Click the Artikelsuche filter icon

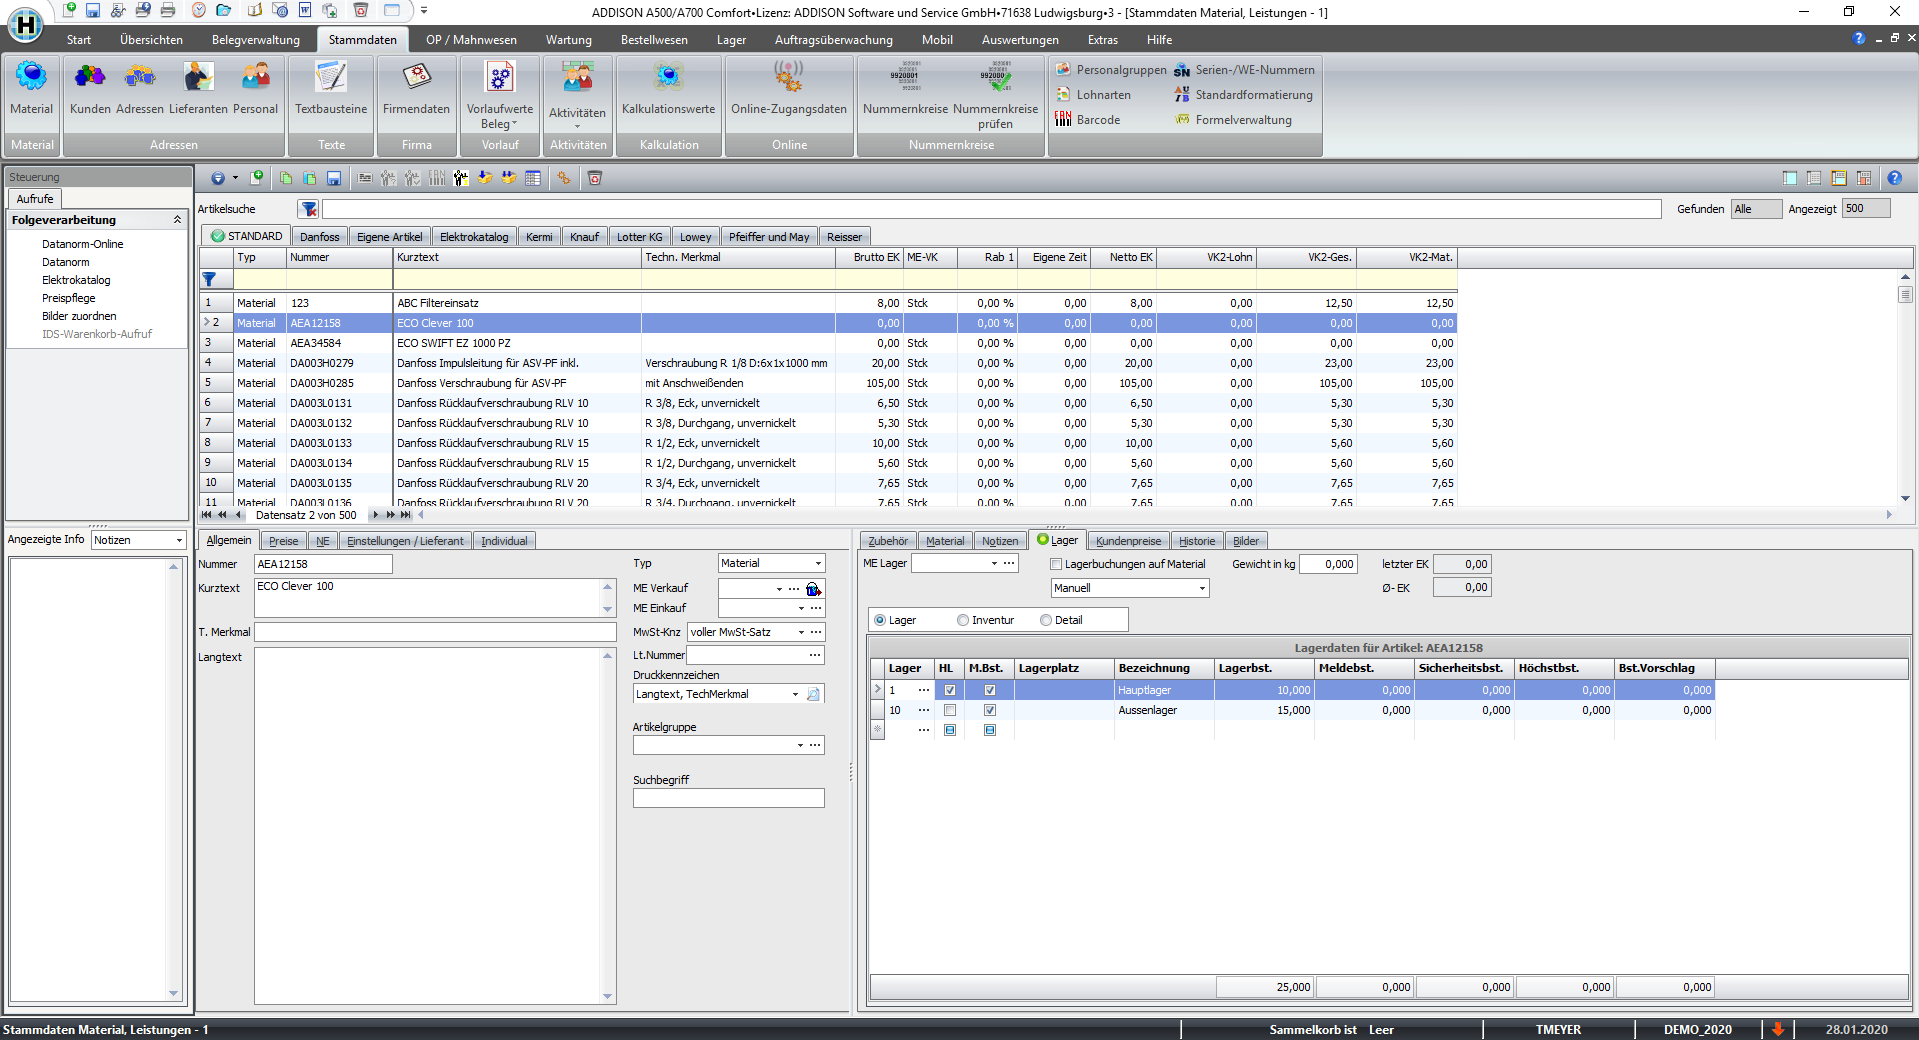(x=309, y=209)
